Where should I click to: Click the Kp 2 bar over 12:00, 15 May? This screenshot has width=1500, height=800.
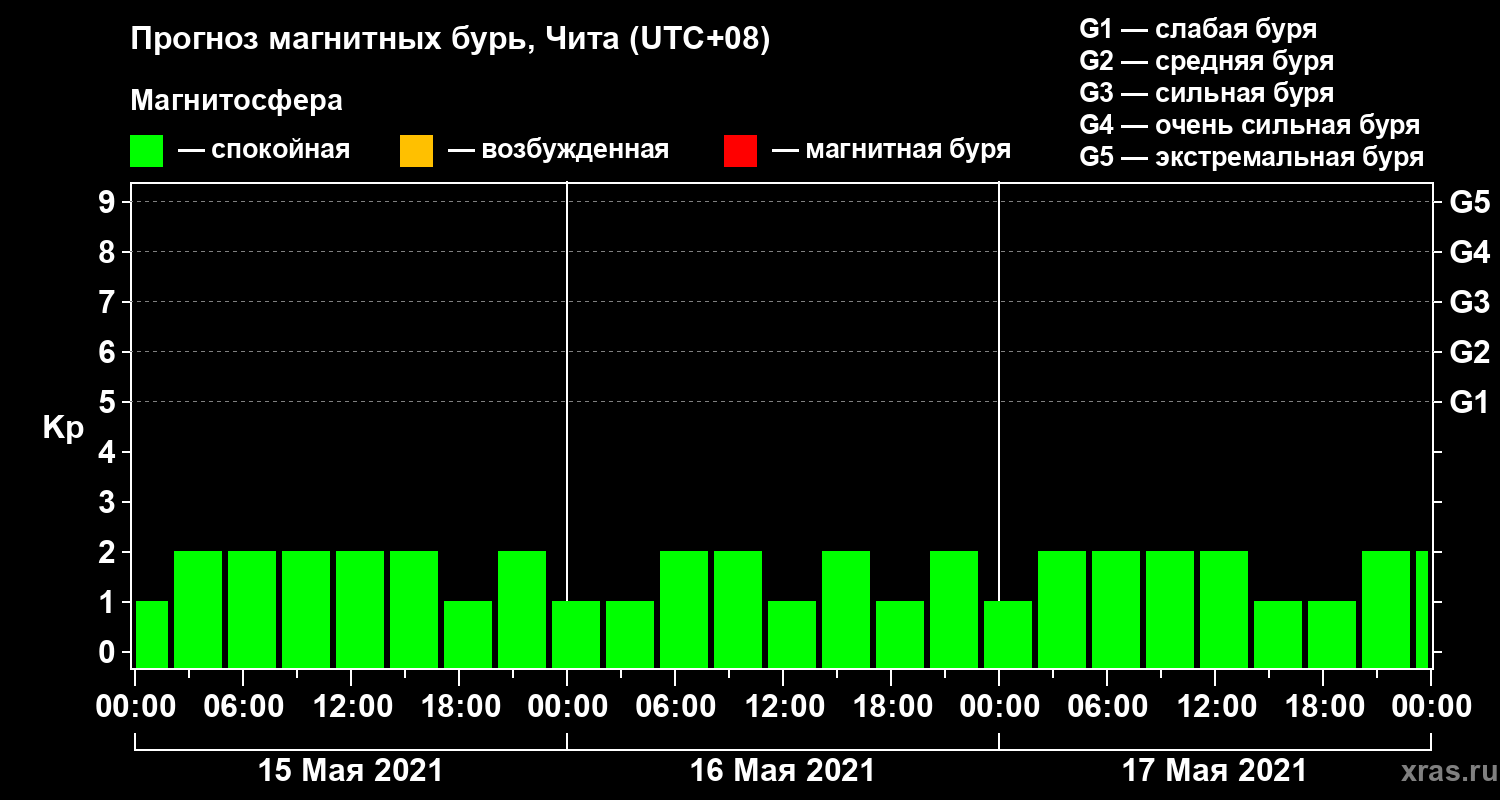360,609
